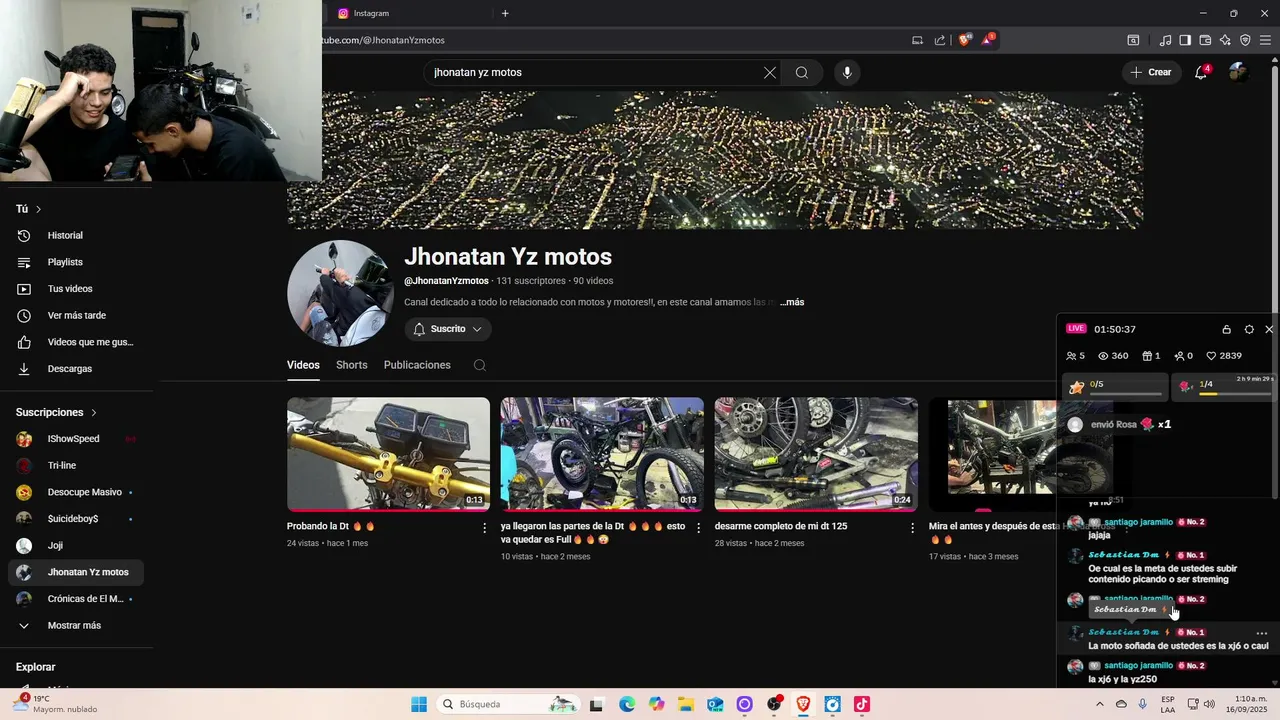The width and height of the screenshot is (1280, 720).
Task: Click the microphone icon in the system tray
Action: (x=1143, y=704)
